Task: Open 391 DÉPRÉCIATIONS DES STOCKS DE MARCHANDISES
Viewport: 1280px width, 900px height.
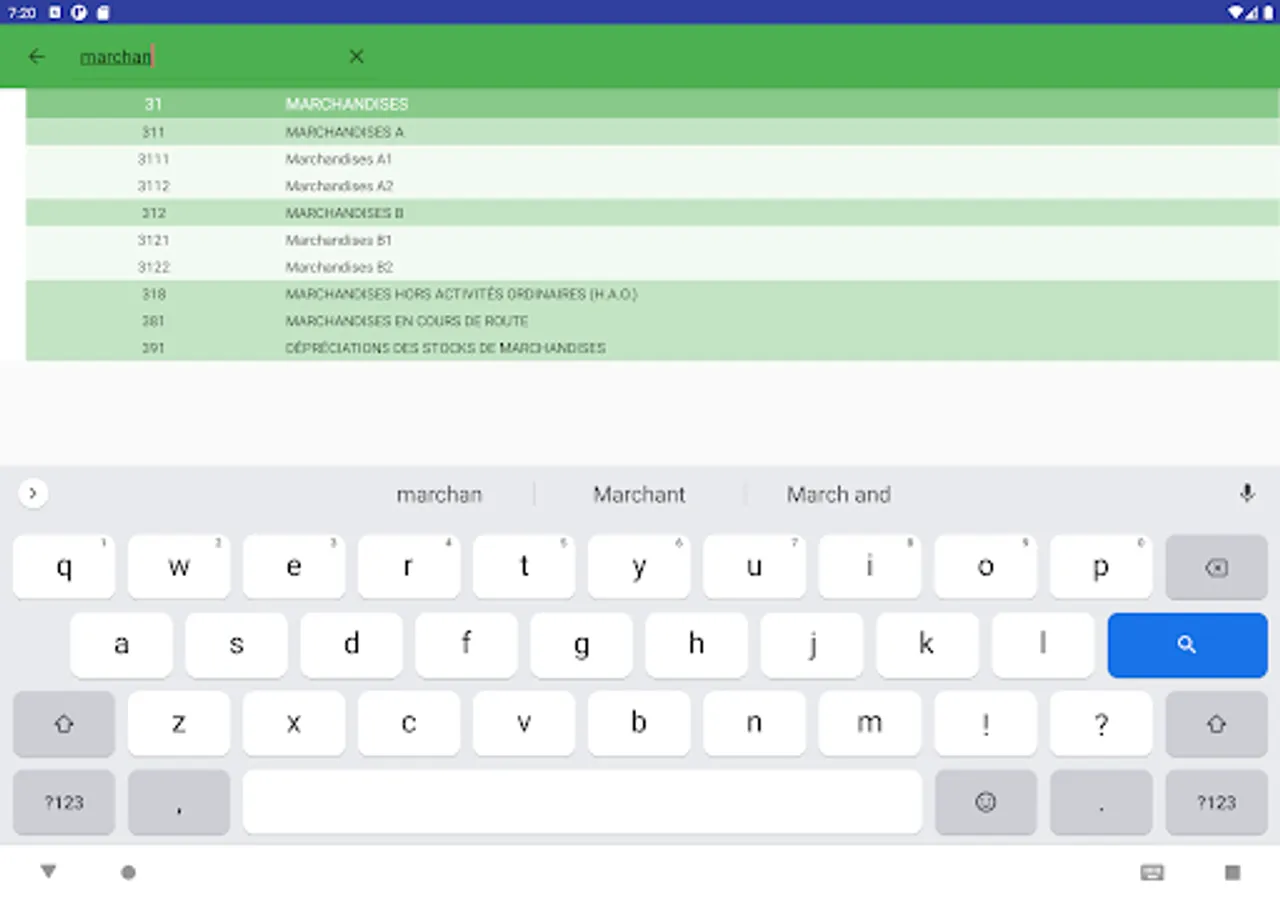Action: pos(652,348)
